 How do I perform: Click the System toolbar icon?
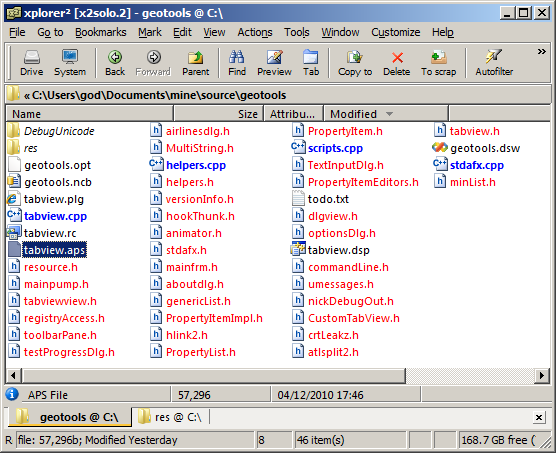pyautogui.click(x=70, y=57)
